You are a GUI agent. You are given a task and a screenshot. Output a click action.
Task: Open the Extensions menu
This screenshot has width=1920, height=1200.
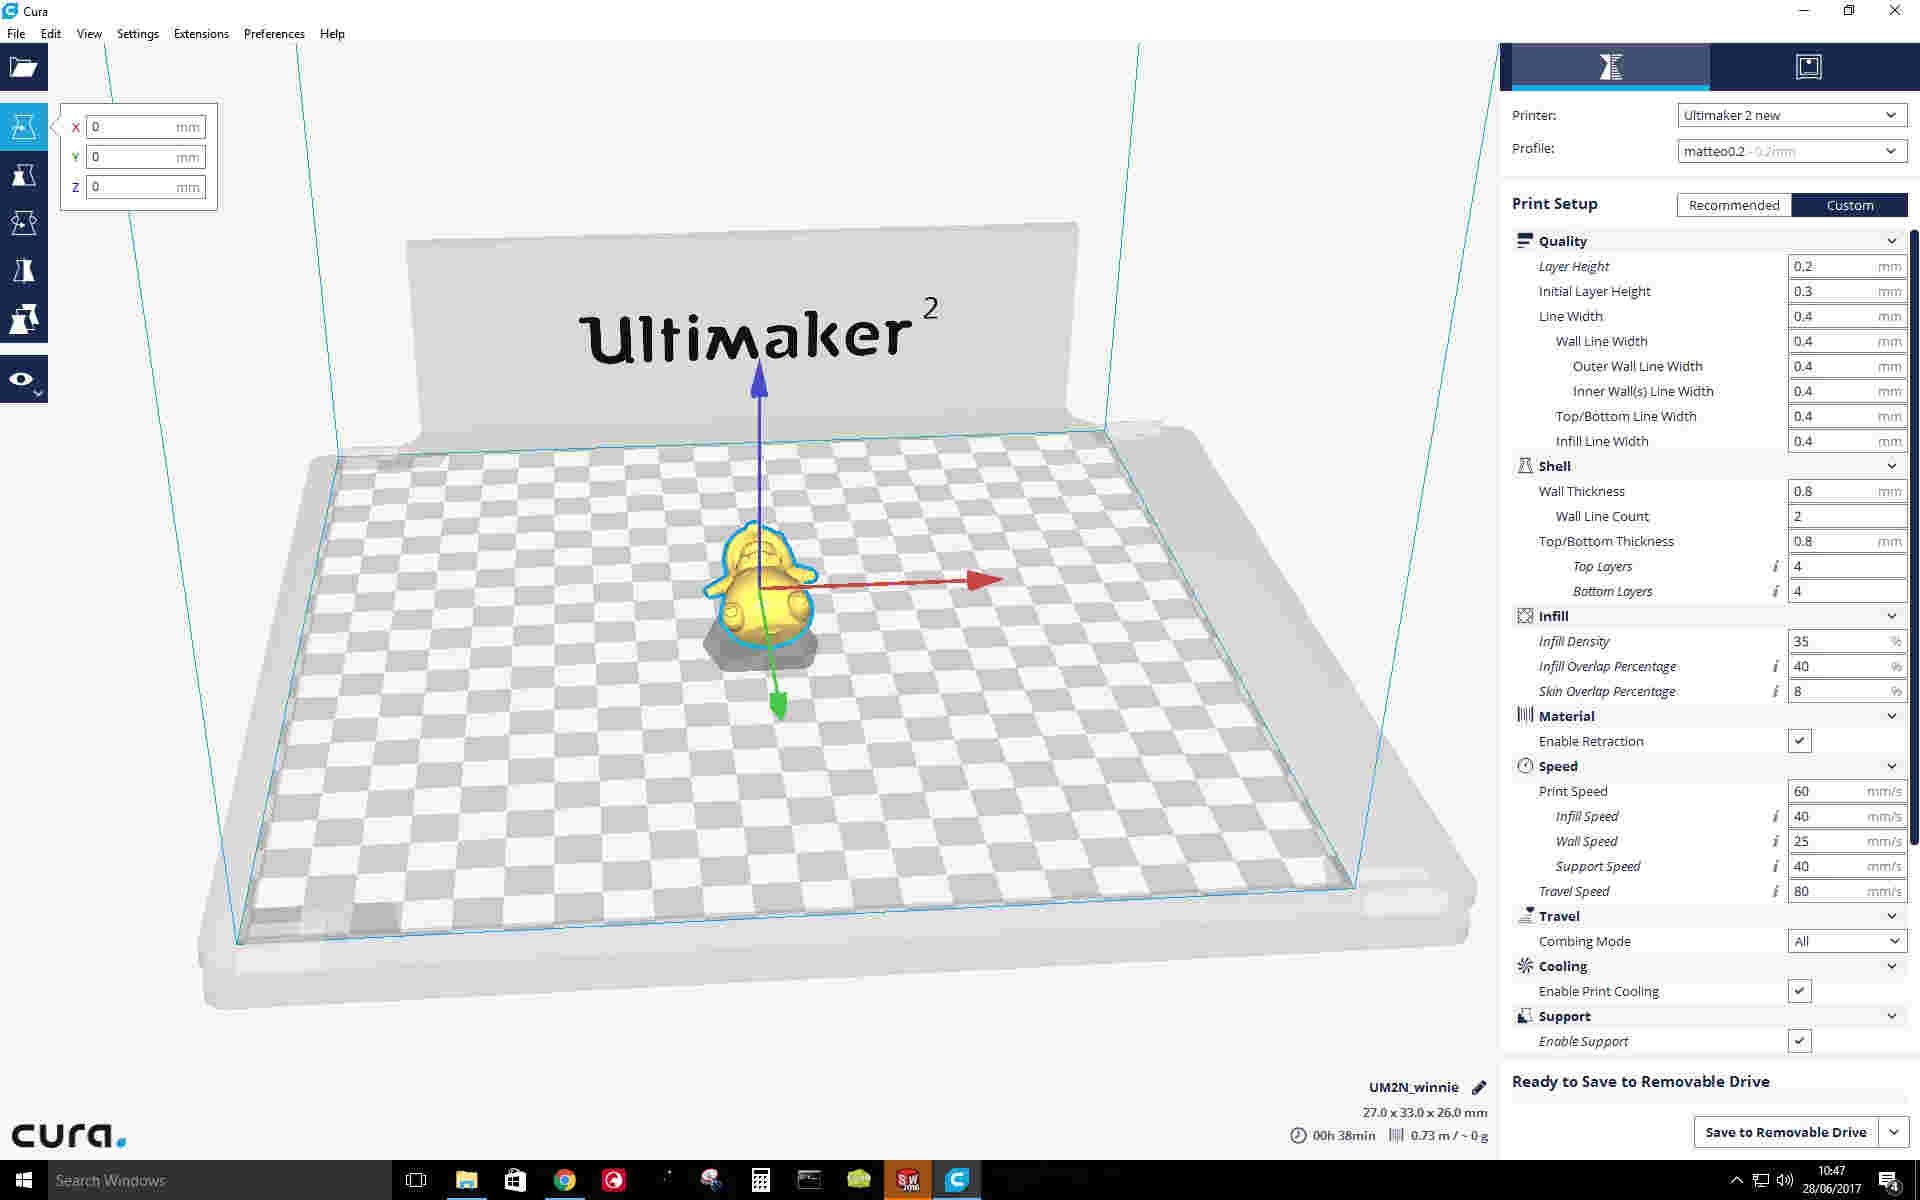(201, 33)
